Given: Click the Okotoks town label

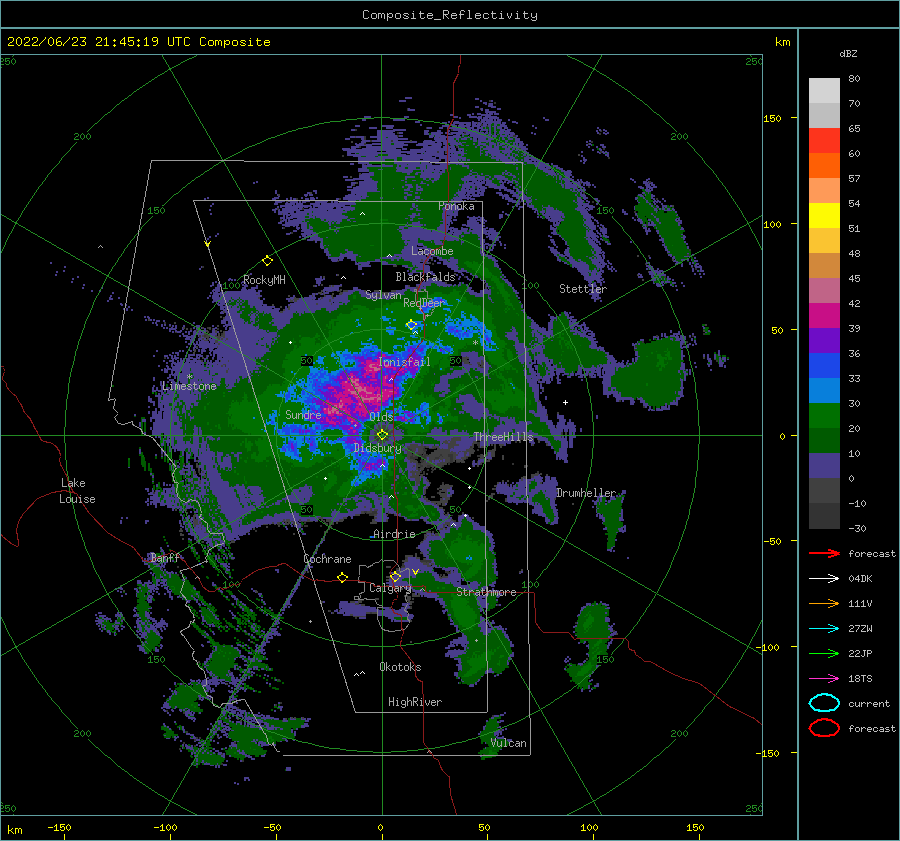Looking at the screenshot, I should (400, 667).
